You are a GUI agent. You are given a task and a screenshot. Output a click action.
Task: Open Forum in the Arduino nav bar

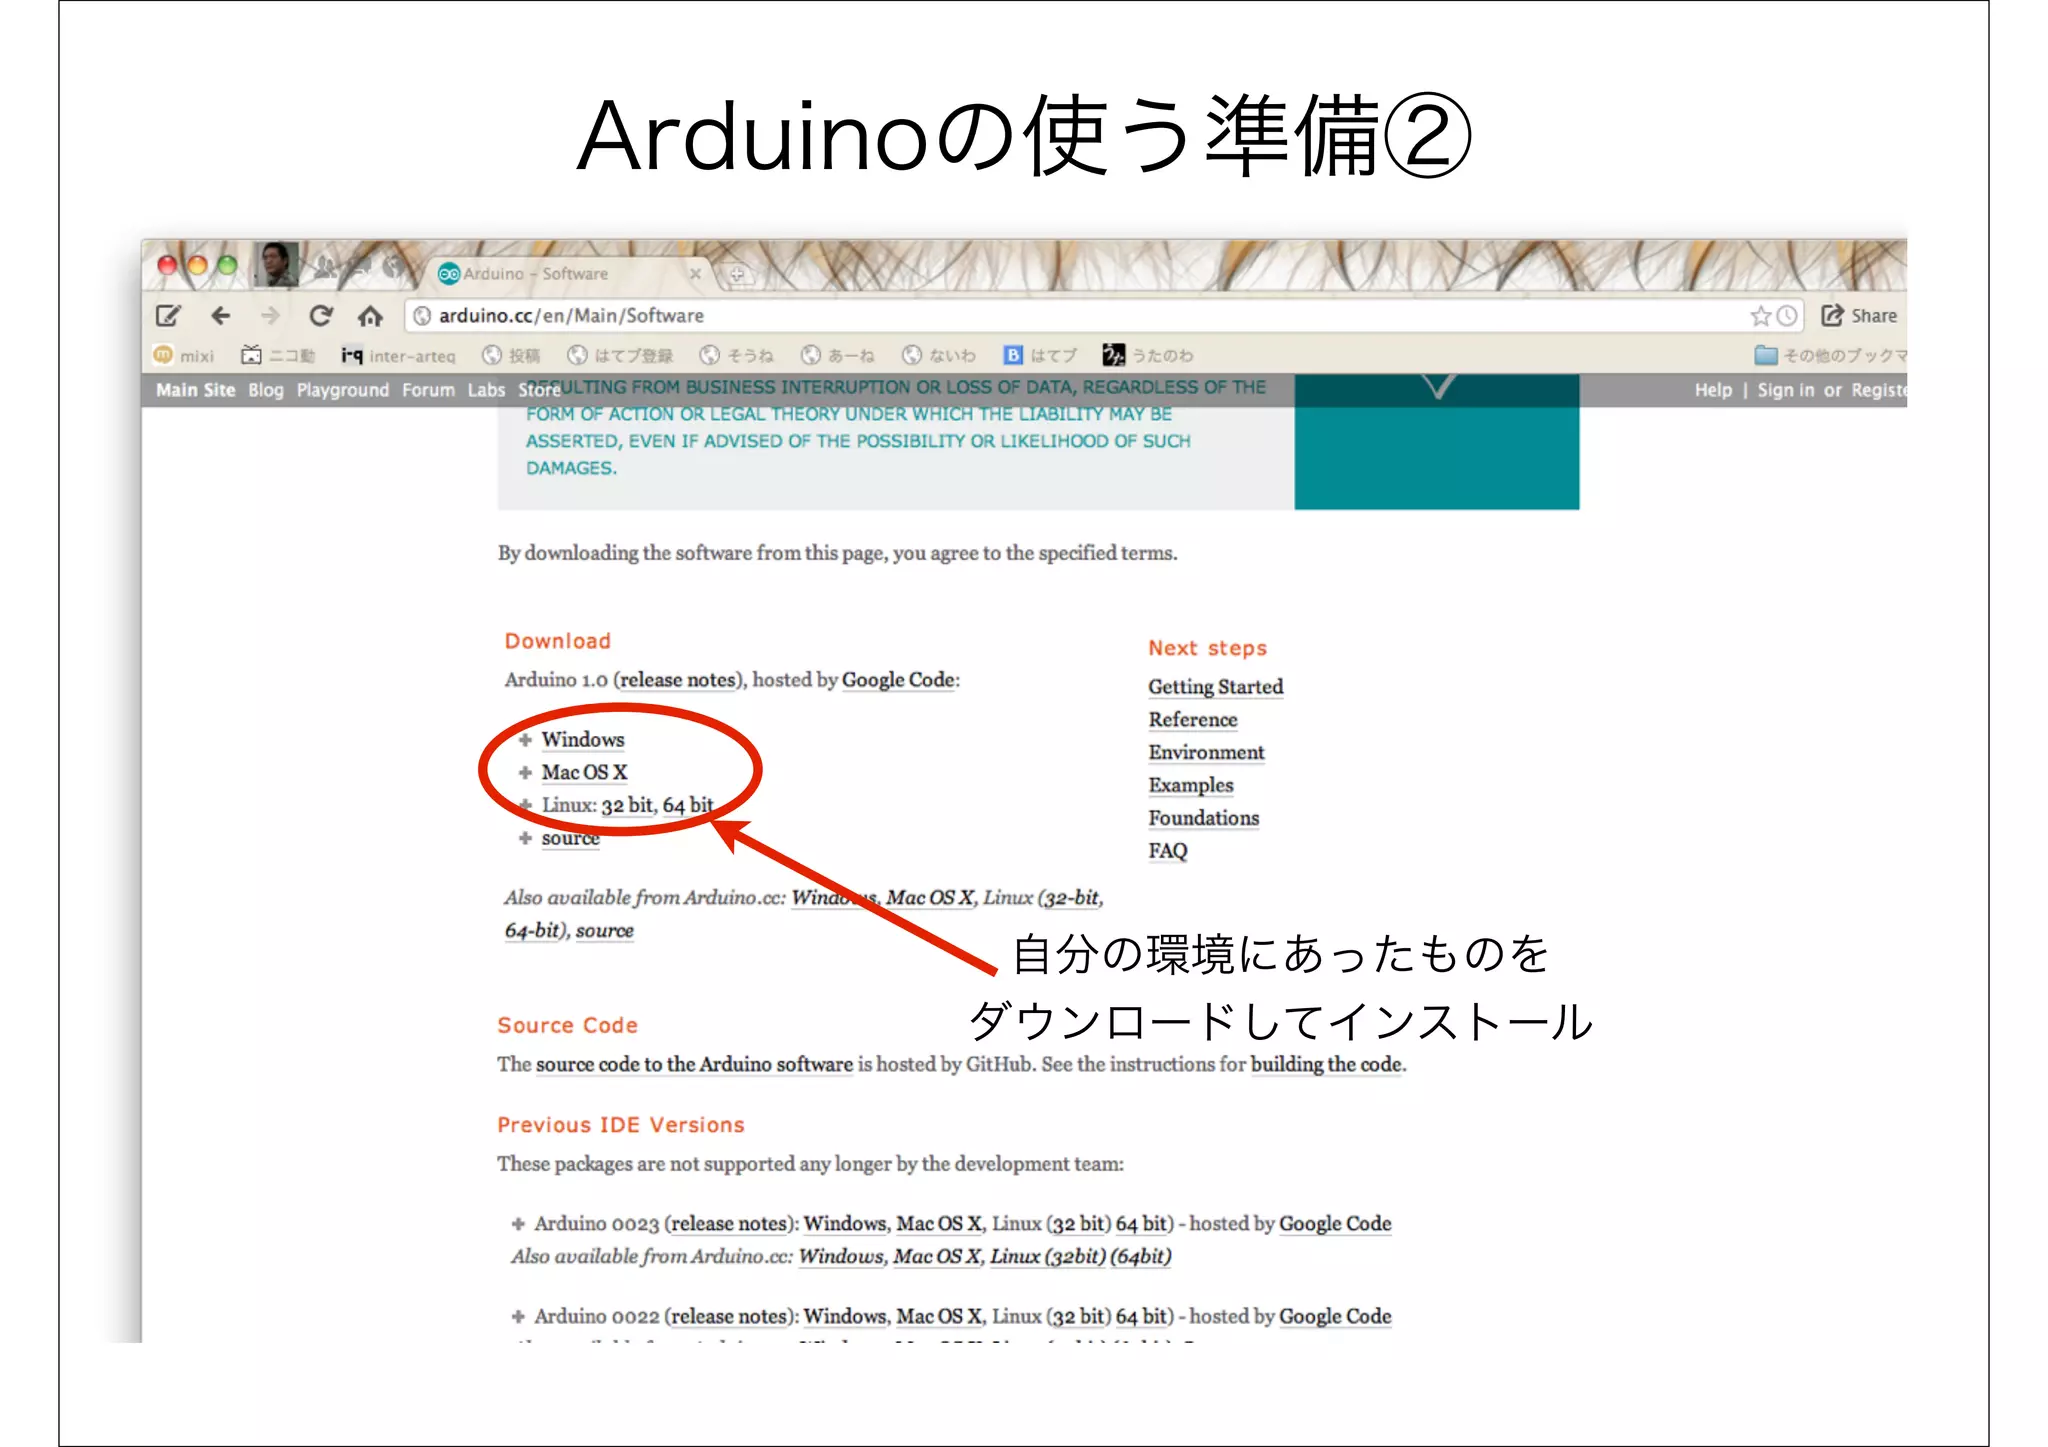[x=428, y=390]
